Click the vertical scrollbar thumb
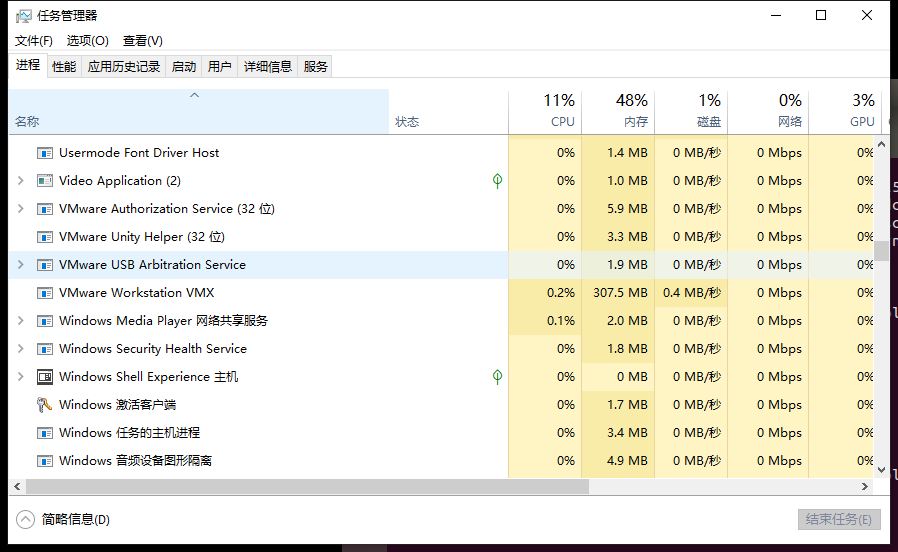The image size is (898, 552). [881, 251]
